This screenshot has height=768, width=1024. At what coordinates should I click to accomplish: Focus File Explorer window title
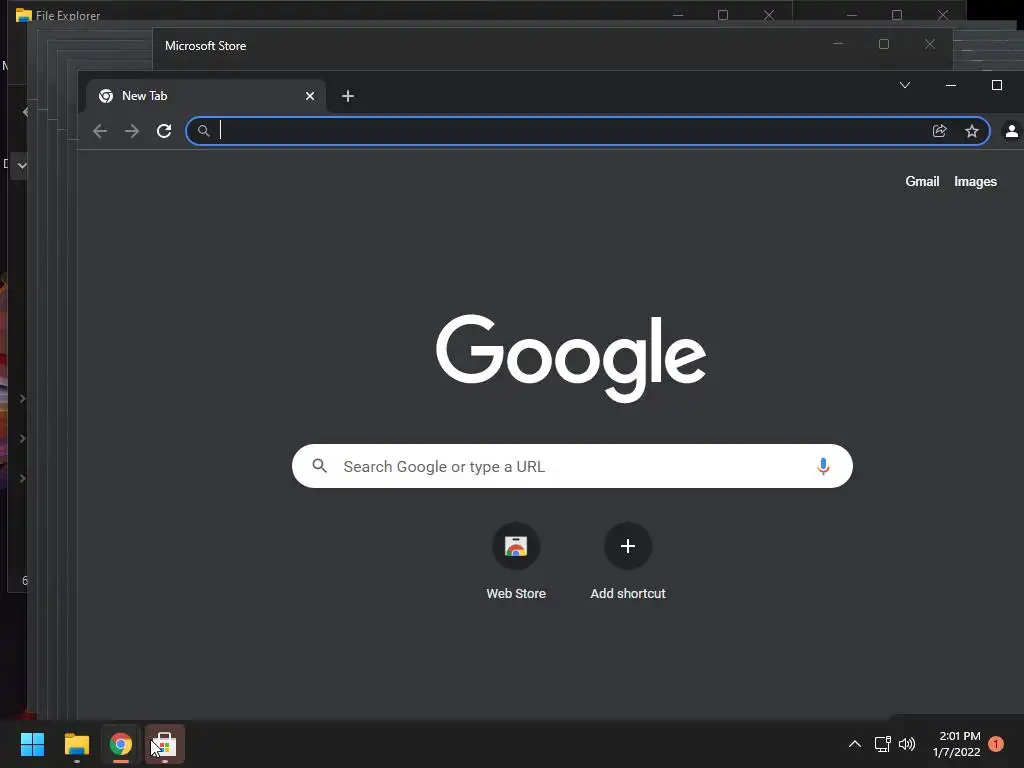pos(68,15)
